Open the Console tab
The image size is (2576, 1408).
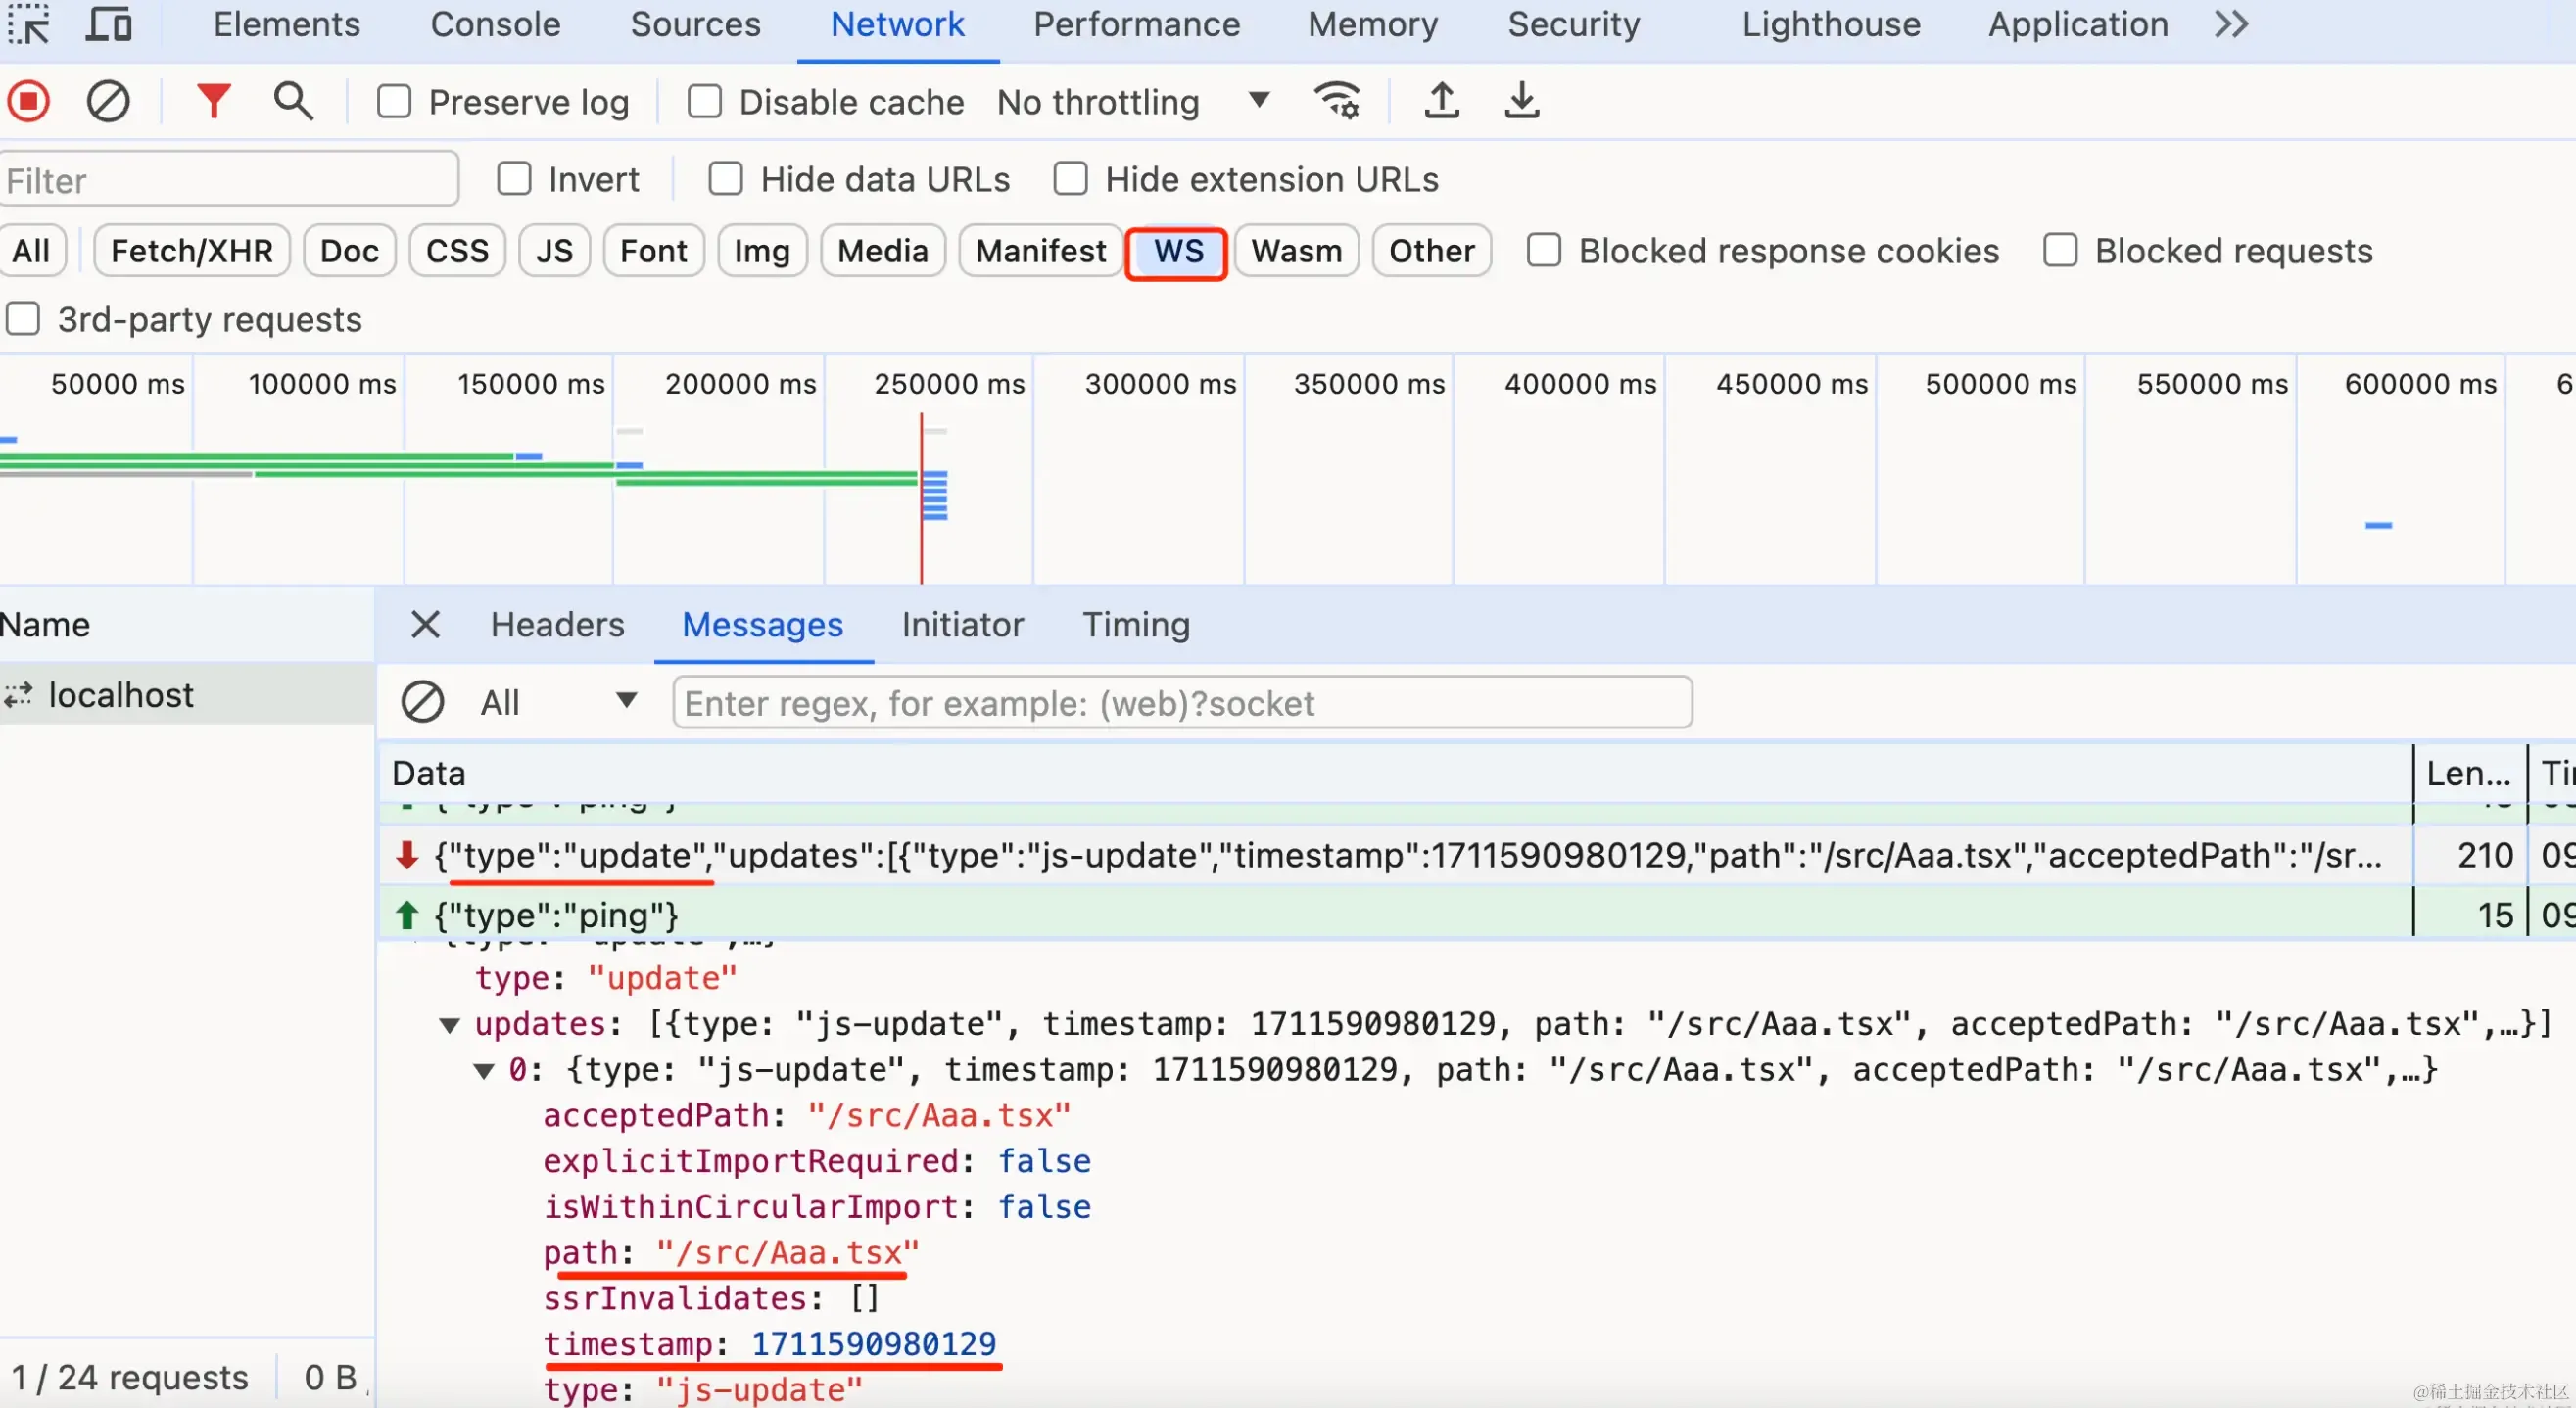tap(495, 24)
